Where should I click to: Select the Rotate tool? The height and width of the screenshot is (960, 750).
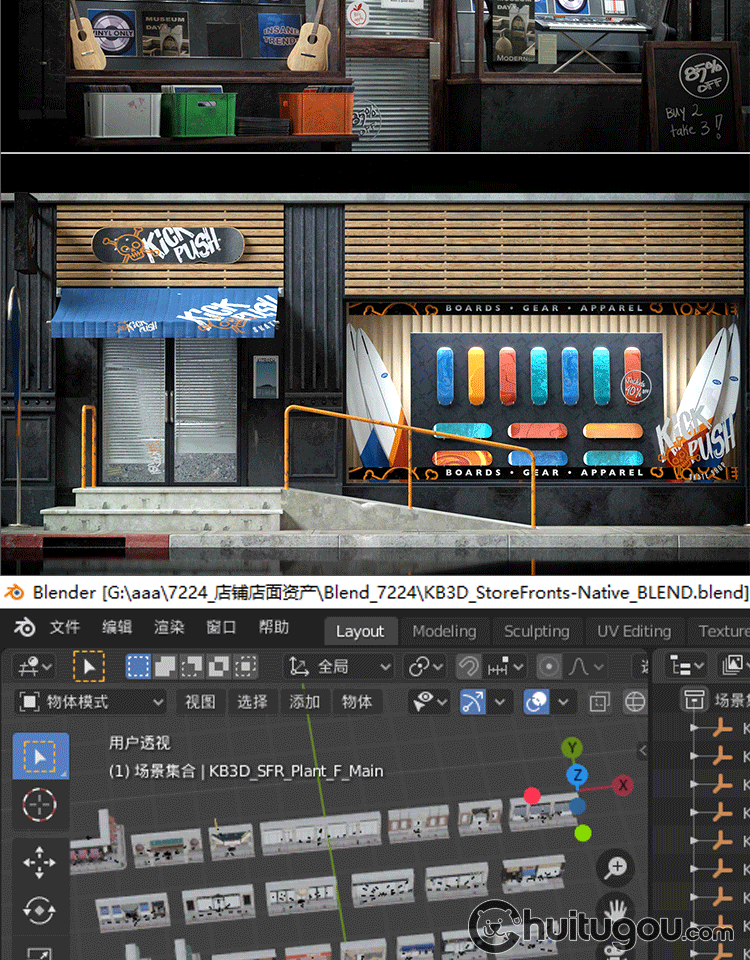point(40,910)
